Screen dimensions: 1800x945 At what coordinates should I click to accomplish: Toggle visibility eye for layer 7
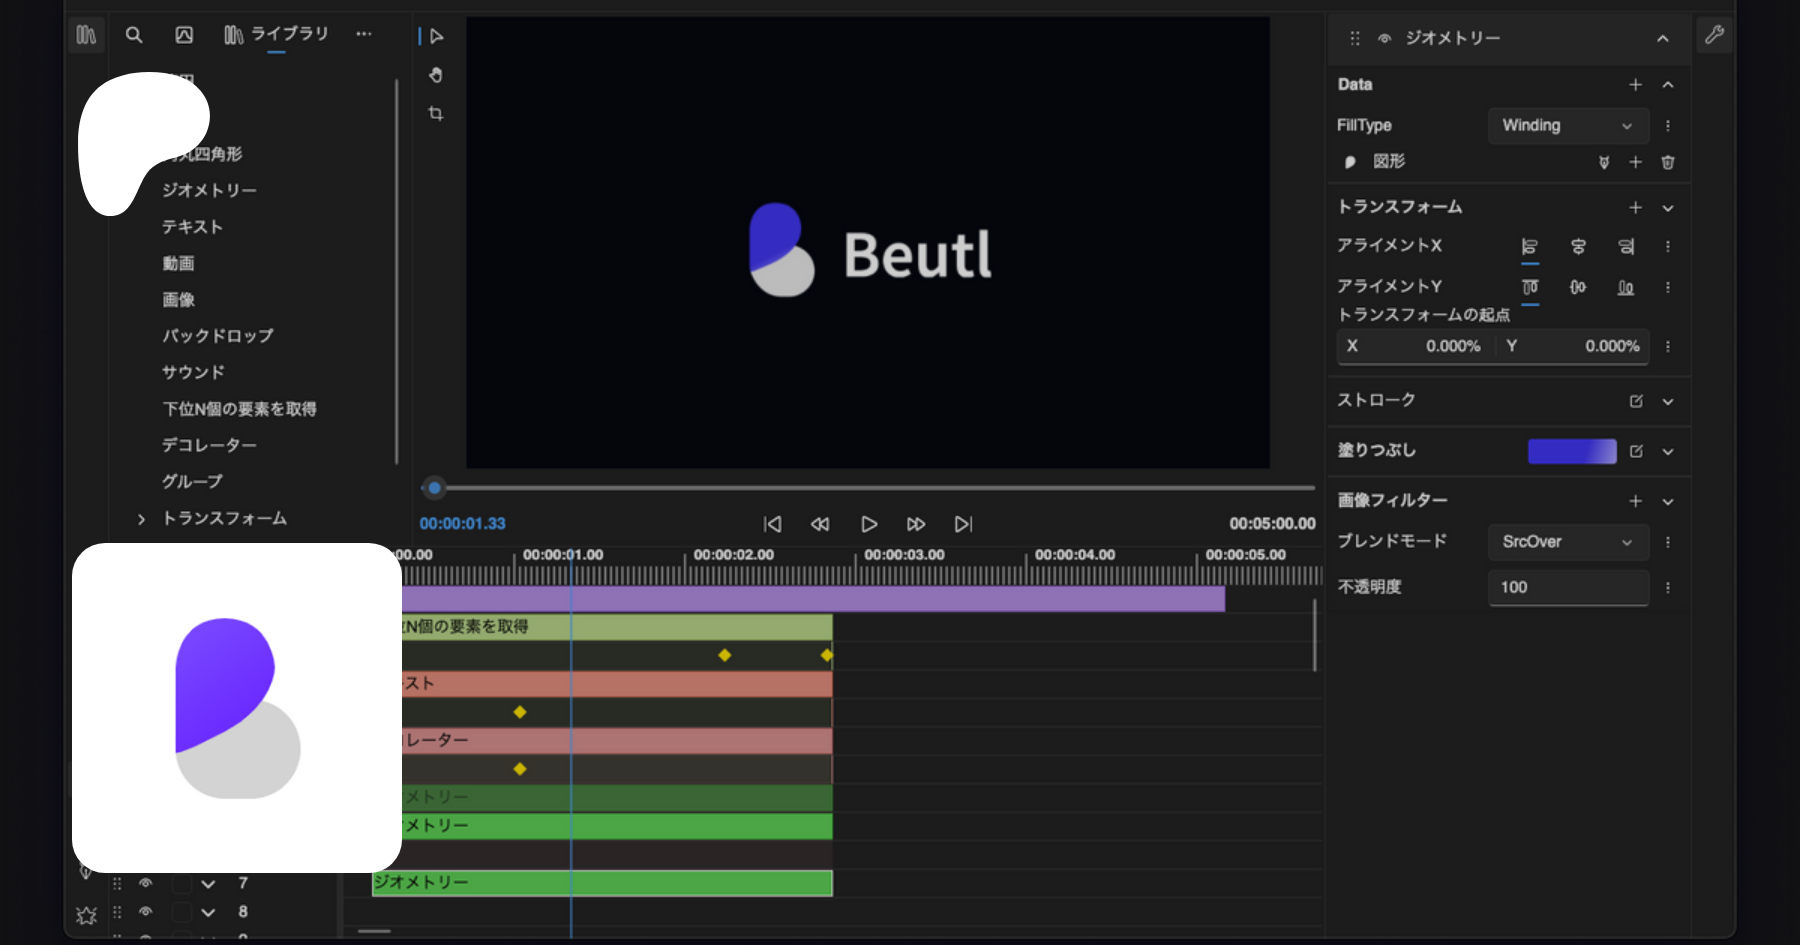pyautogui.click(x=146, y=883)
